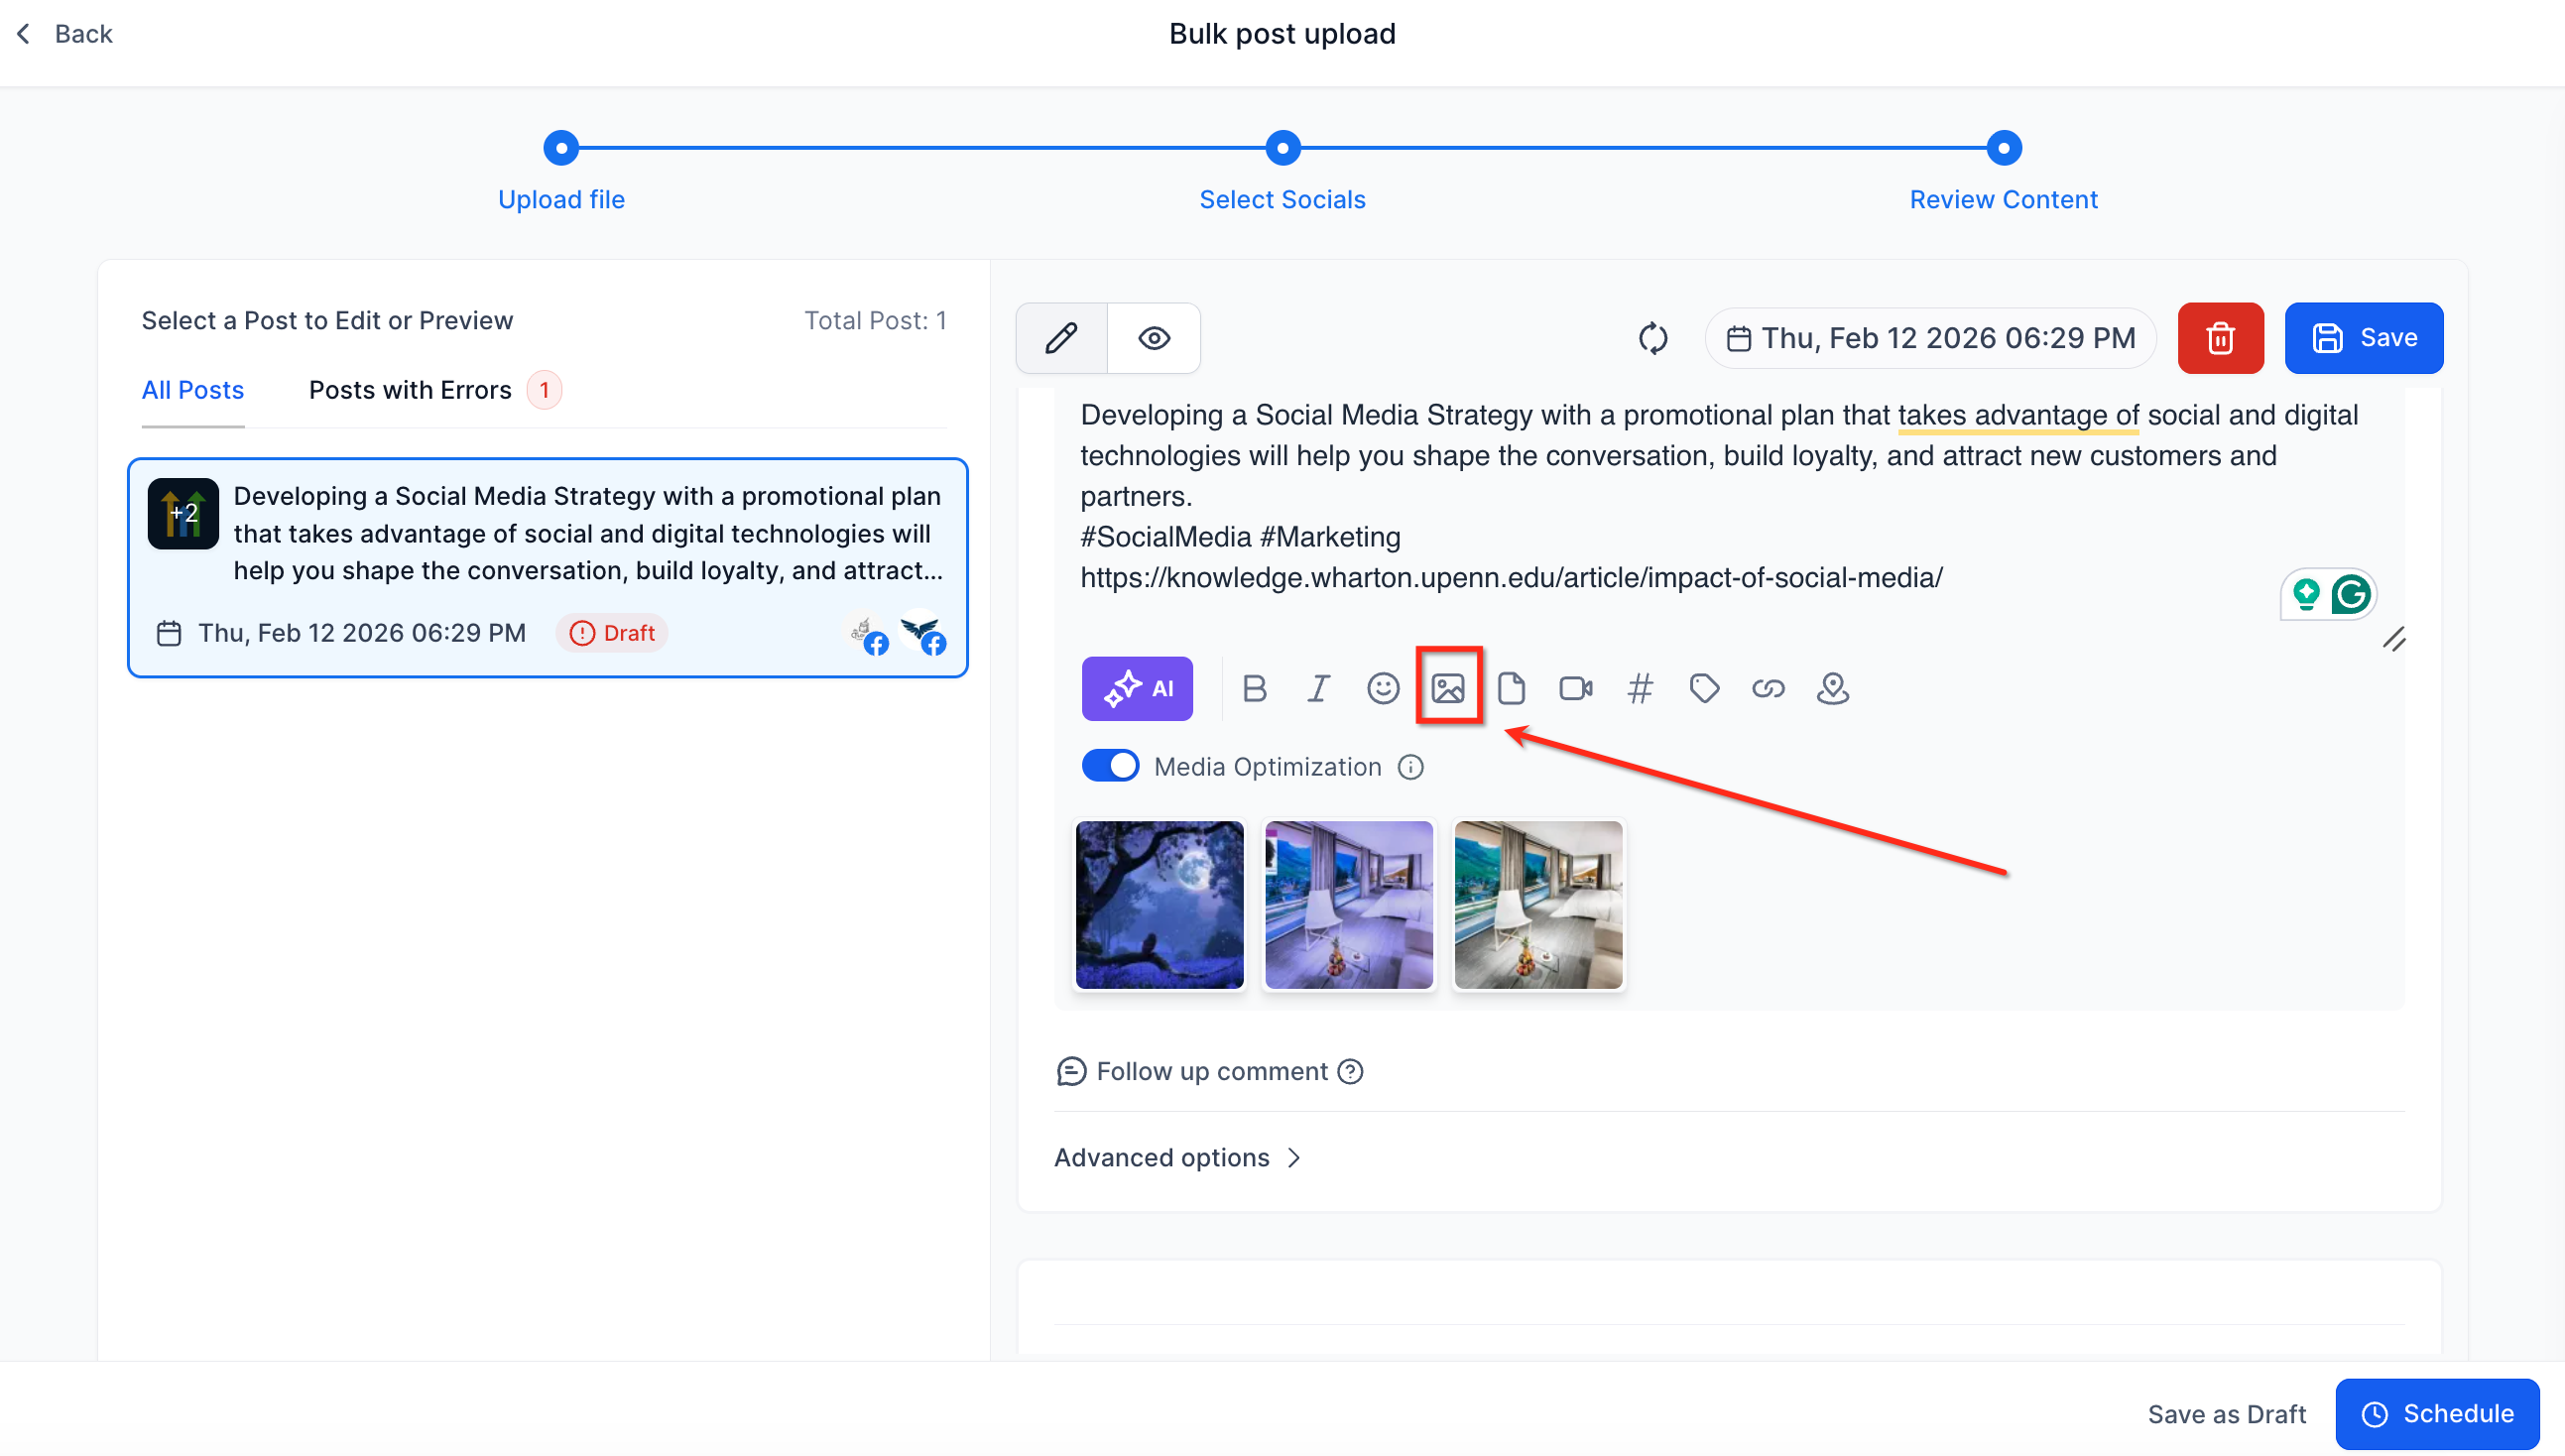
Task: Open the schedule date picker
Action: (x=1930, y=338)
